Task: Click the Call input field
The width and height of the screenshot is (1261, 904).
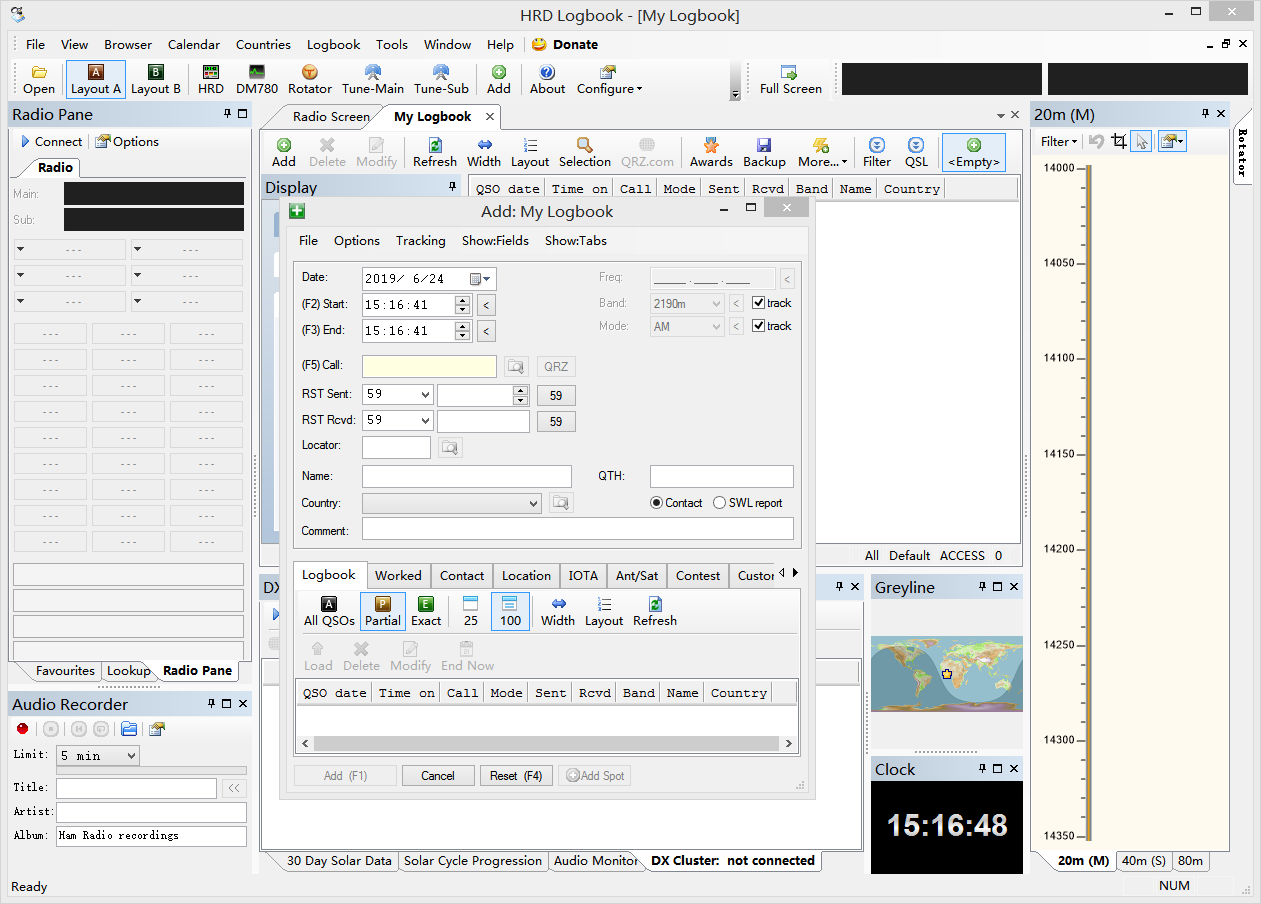Action: (x=429, y=367)
